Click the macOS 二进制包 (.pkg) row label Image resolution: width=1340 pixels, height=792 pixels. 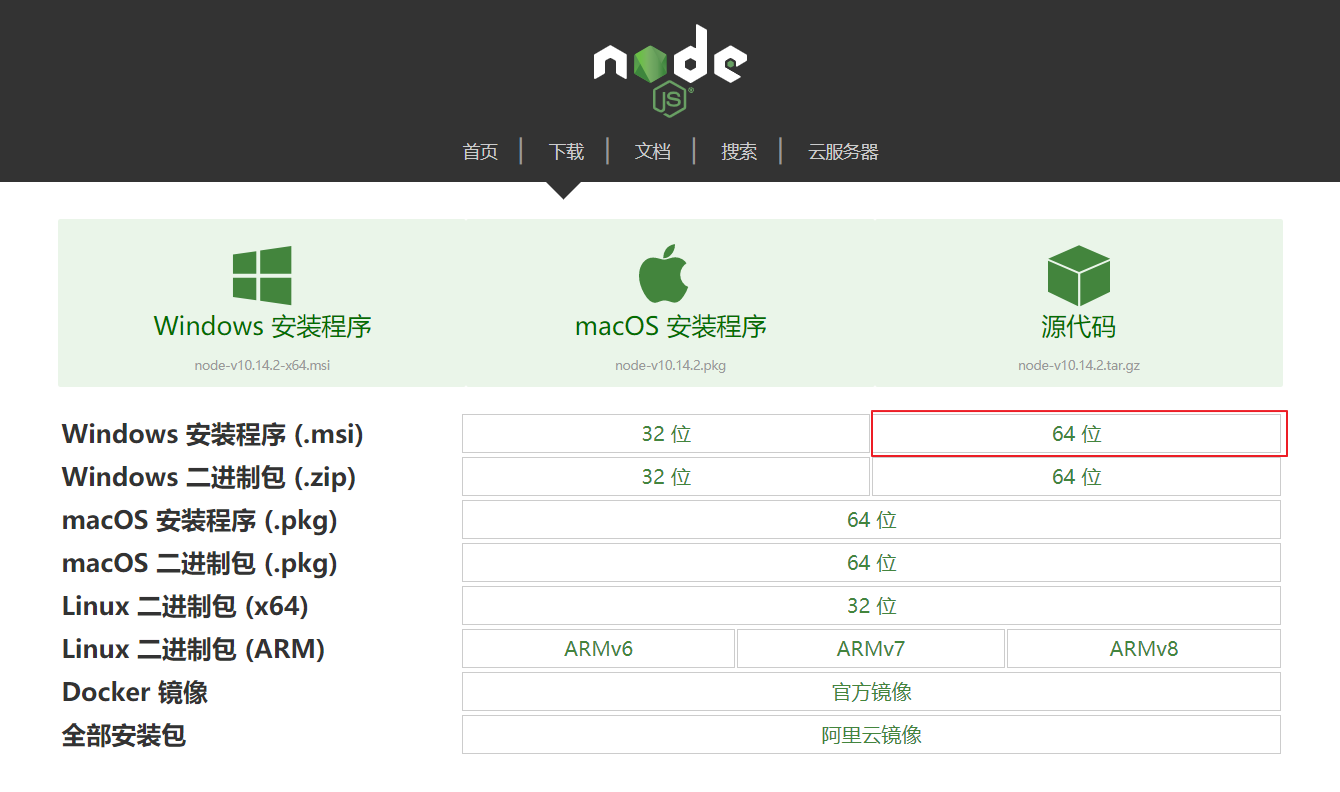pos(200,563)
